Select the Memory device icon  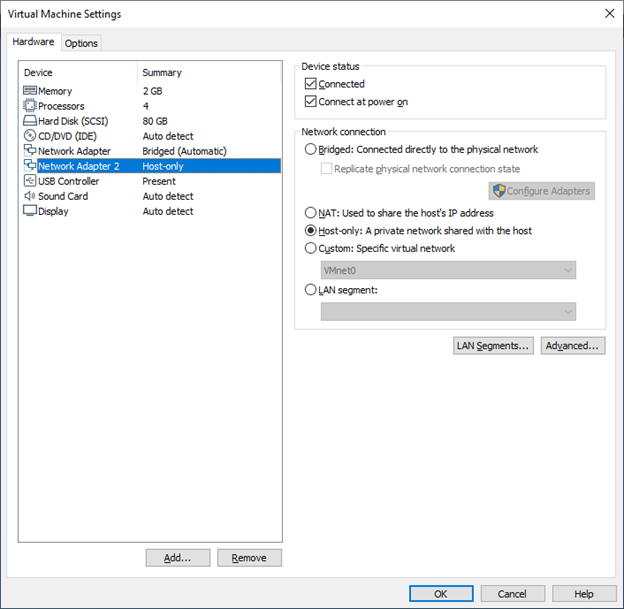[30, 91]
